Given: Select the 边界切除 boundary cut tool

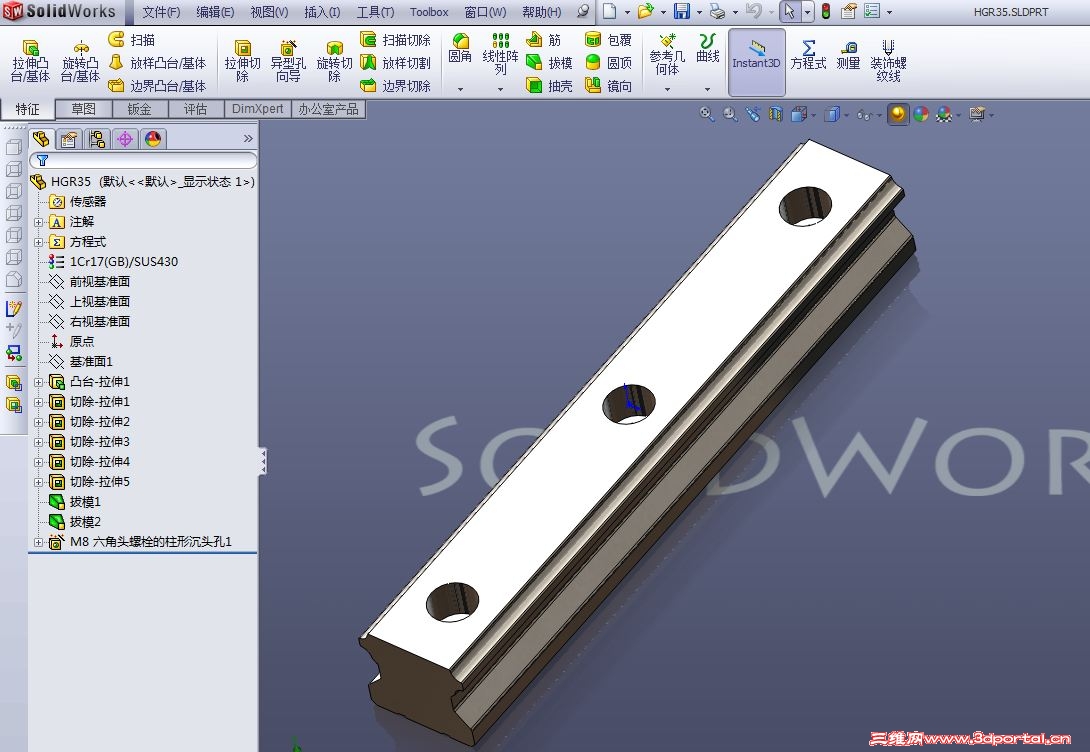Looking at the screenshot, I should tap(396, 86).
